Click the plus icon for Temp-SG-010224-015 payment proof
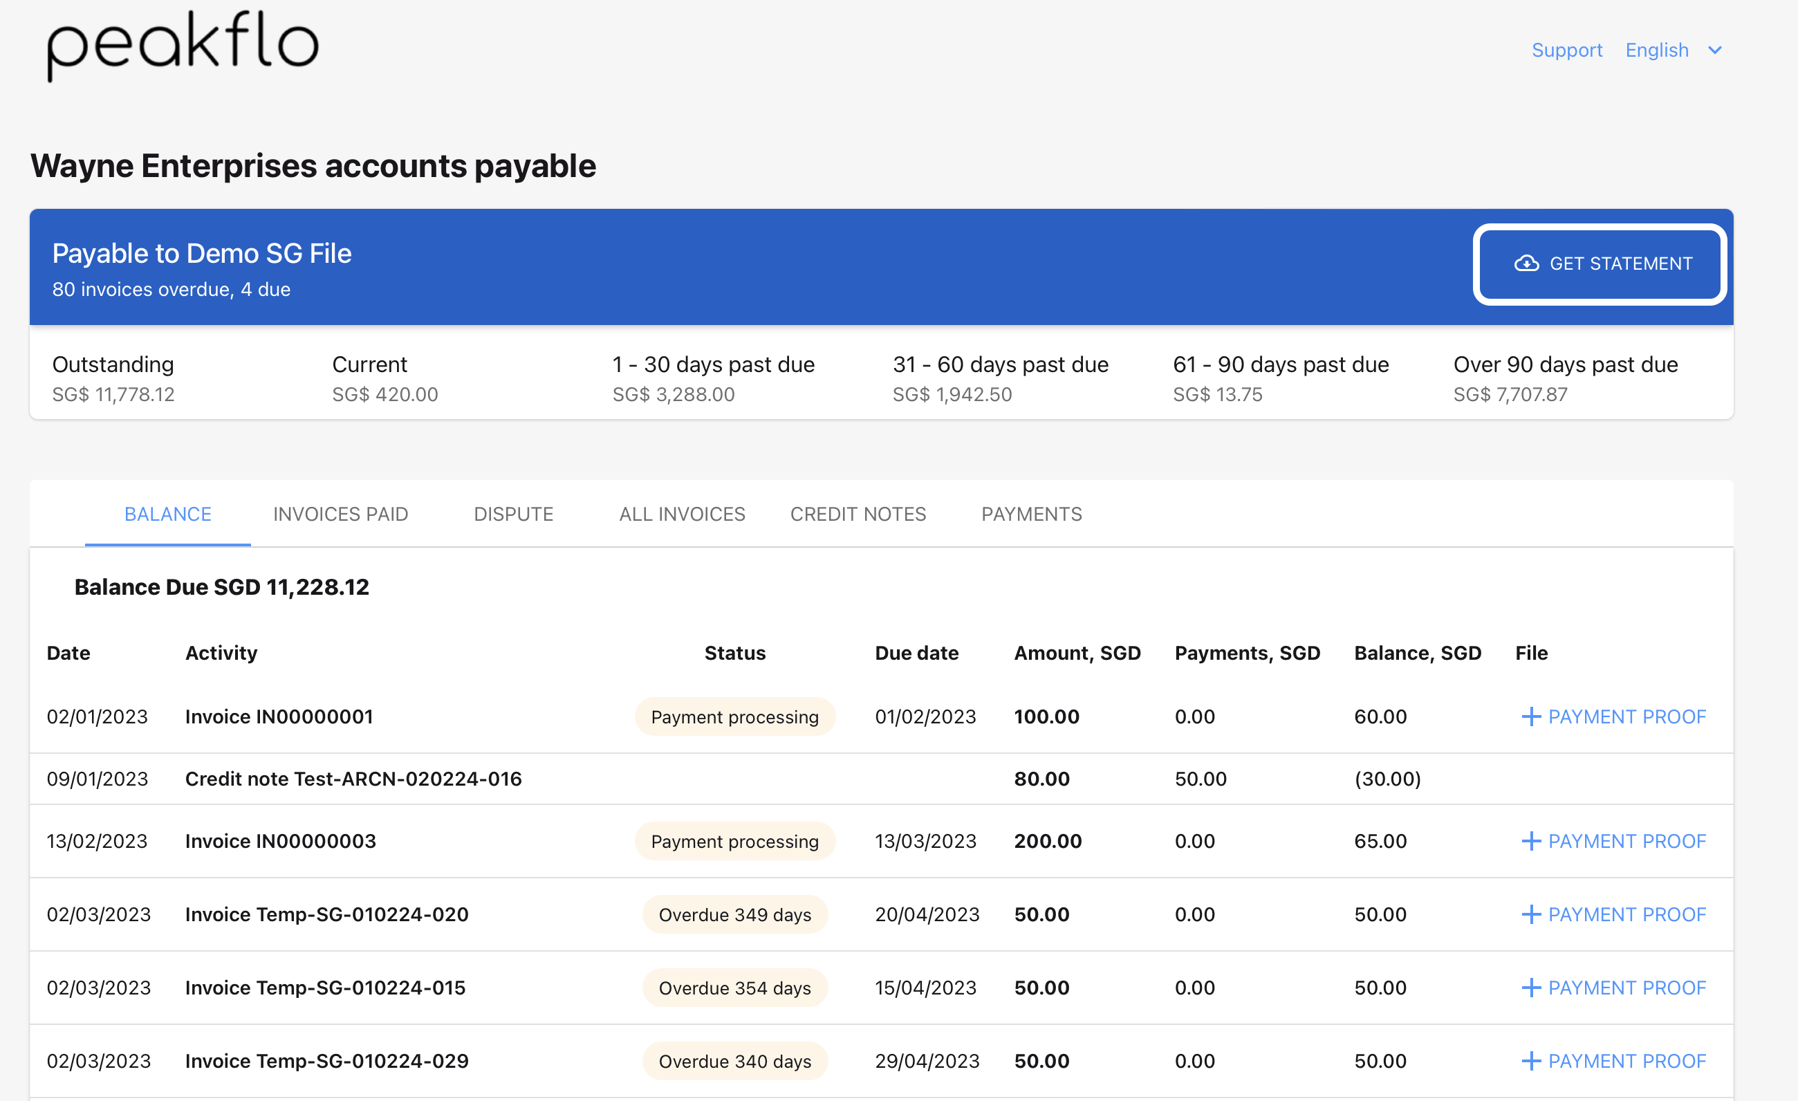This screenshot has height=1101, width=1798. [x=1531, y=987]
